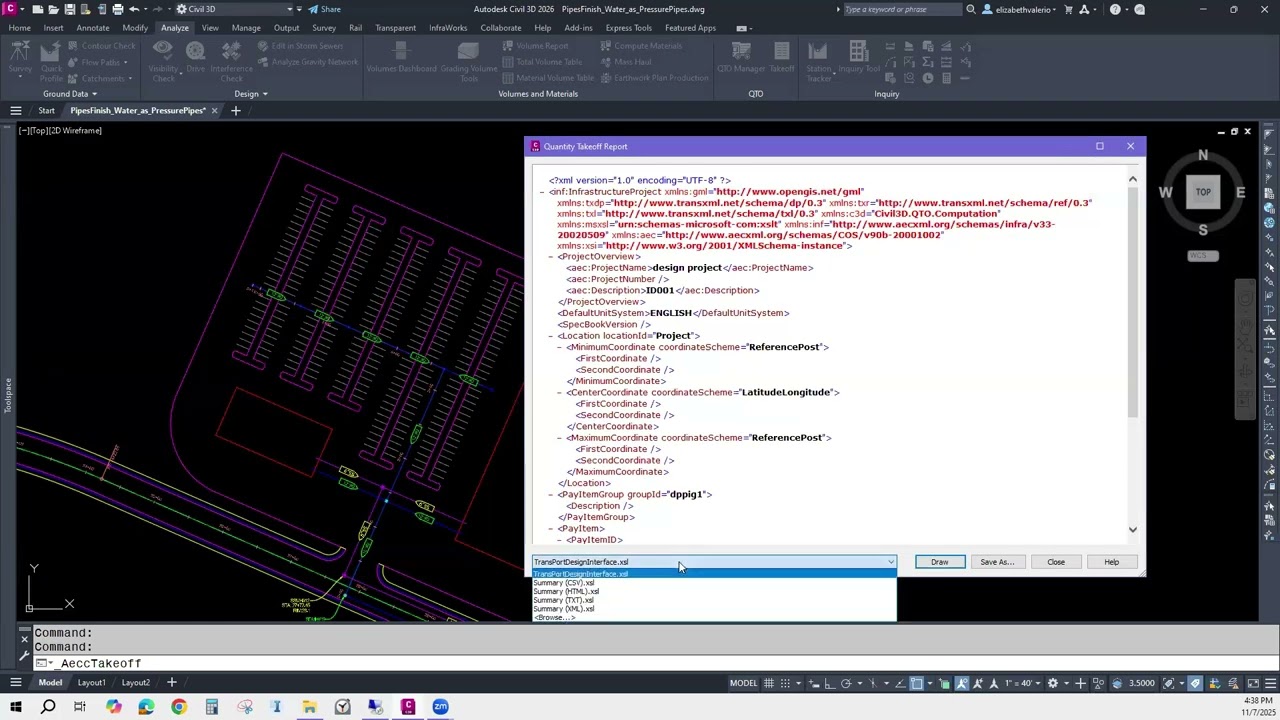Click the Help button in report dialog
The image size is (1280, 720).
click(1111, 562)
